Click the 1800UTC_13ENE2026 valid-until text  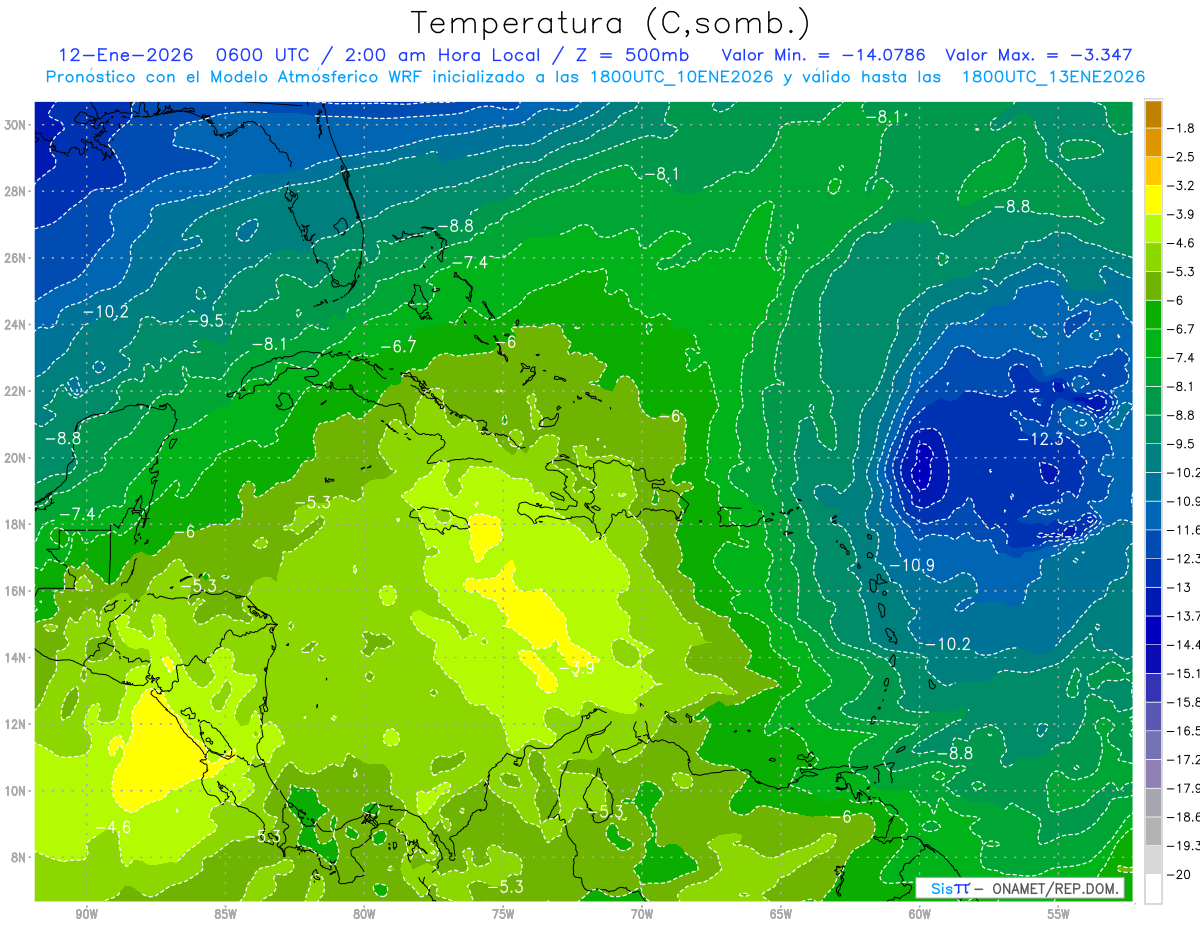(1053, 77)
